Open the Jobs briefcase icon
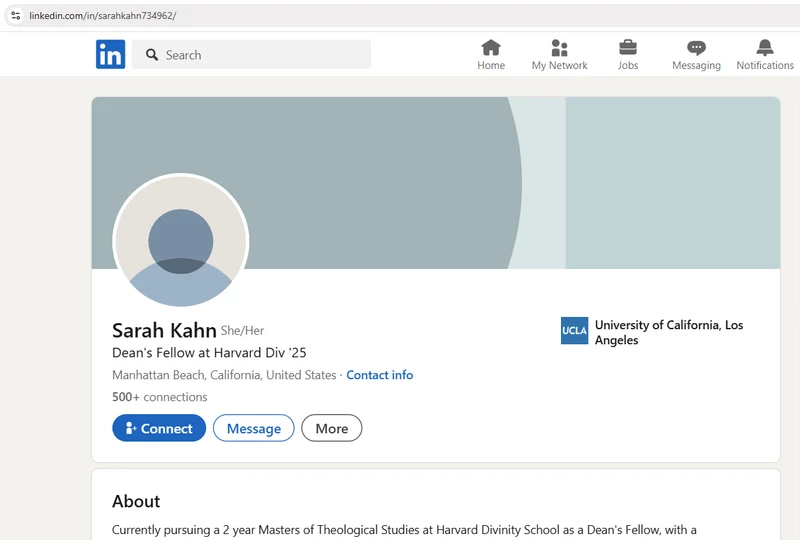This screenshot has width=800, height=540. pyautogui.click(x=628, y=47)
